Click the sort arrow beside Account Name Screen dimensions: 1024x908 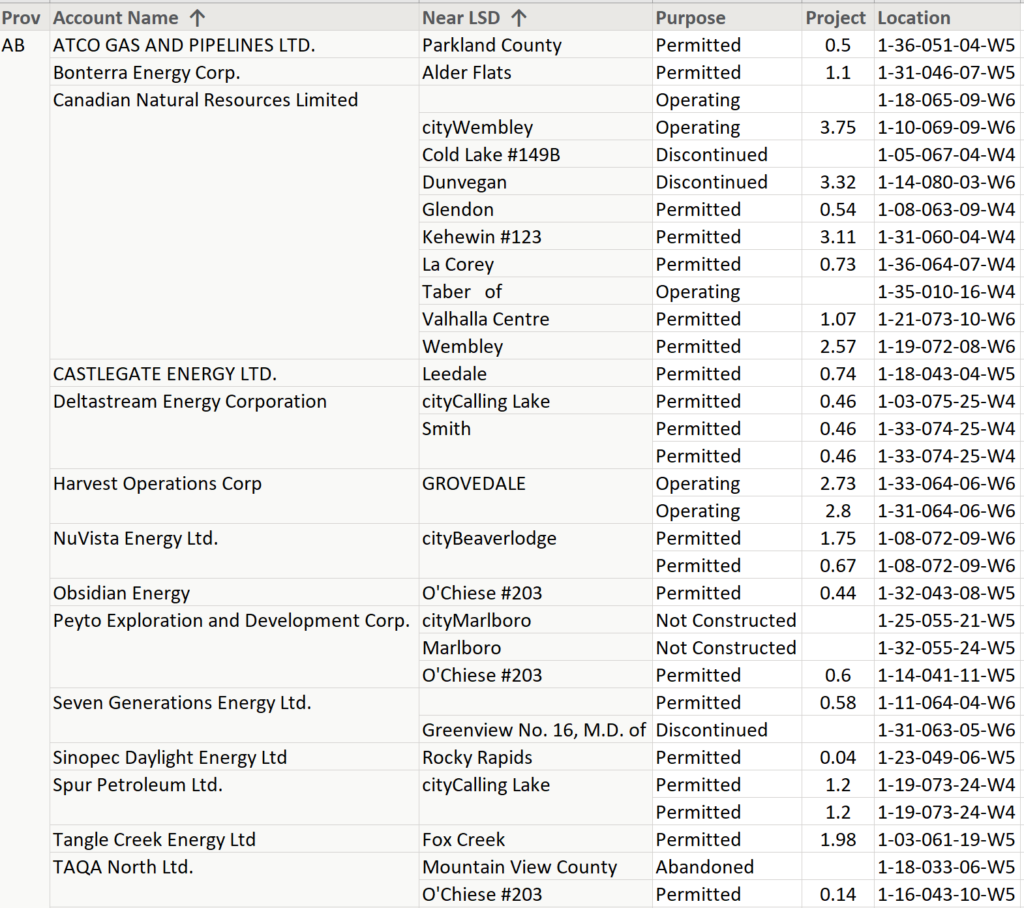click(197, 18)
